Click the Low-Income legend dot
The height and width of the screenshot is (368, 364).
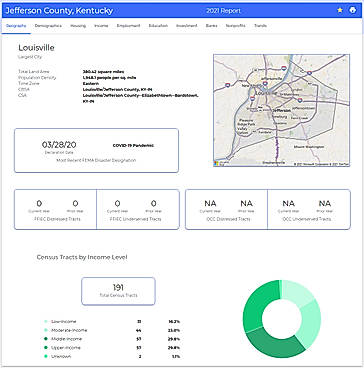point(46,322)
